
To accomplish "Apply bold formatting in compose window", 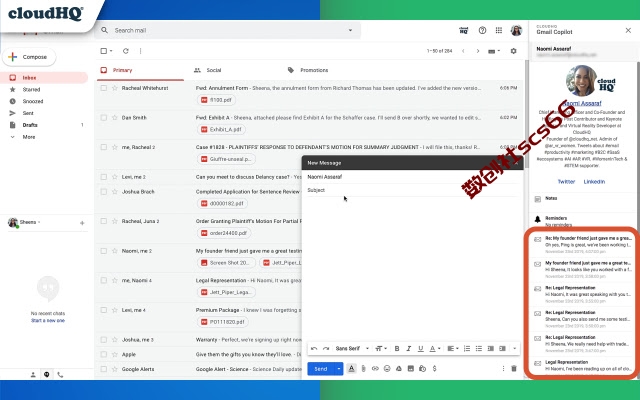I will tap(397, 349).
